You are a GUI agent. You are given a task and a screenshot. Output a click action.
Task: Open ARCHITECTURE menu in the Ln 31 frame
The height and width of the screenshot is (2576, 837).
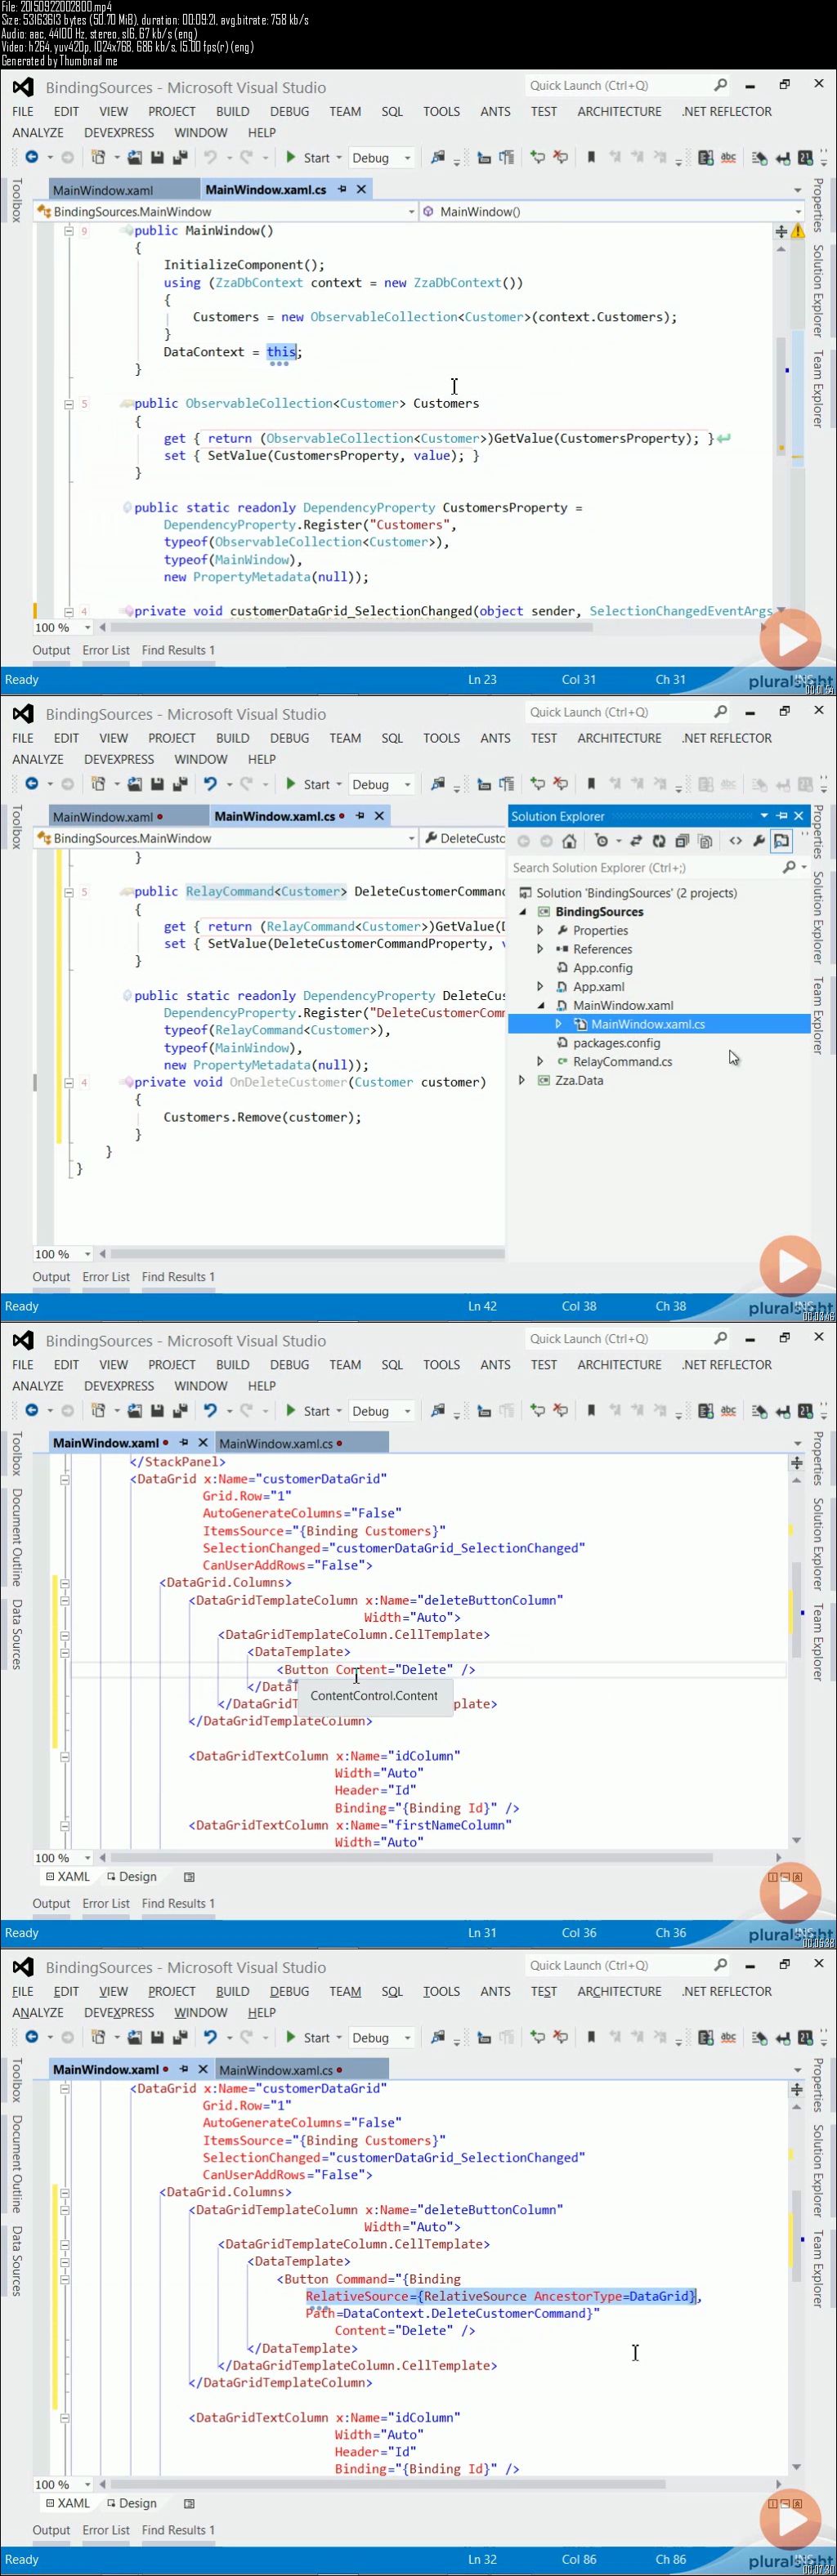[x=619, y=1364]
